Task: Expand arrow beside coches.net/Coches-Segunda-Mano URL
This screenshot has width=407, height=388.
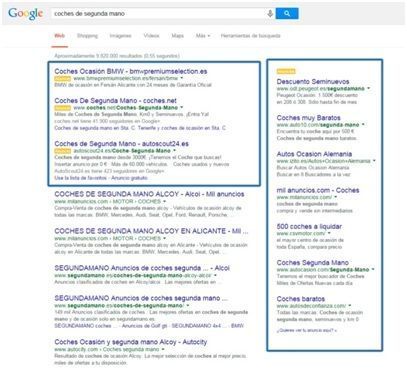Action: (182, 108)
